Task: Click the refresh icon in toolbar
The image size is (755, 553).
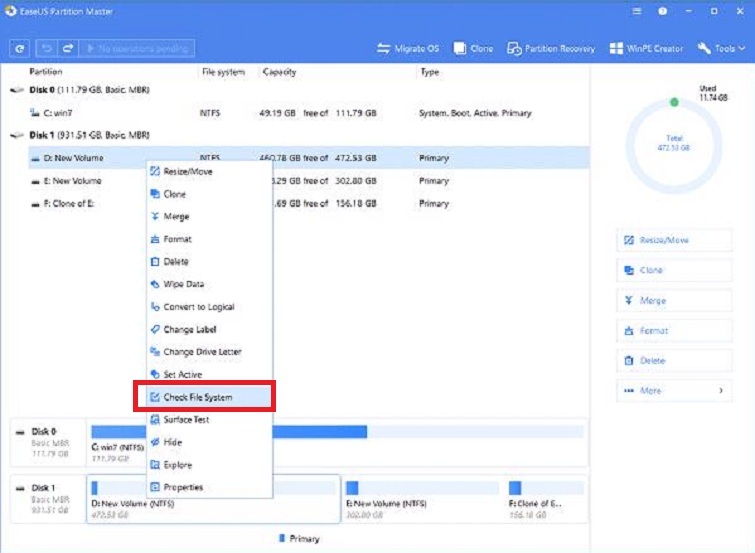Action: tap(19, 48)
